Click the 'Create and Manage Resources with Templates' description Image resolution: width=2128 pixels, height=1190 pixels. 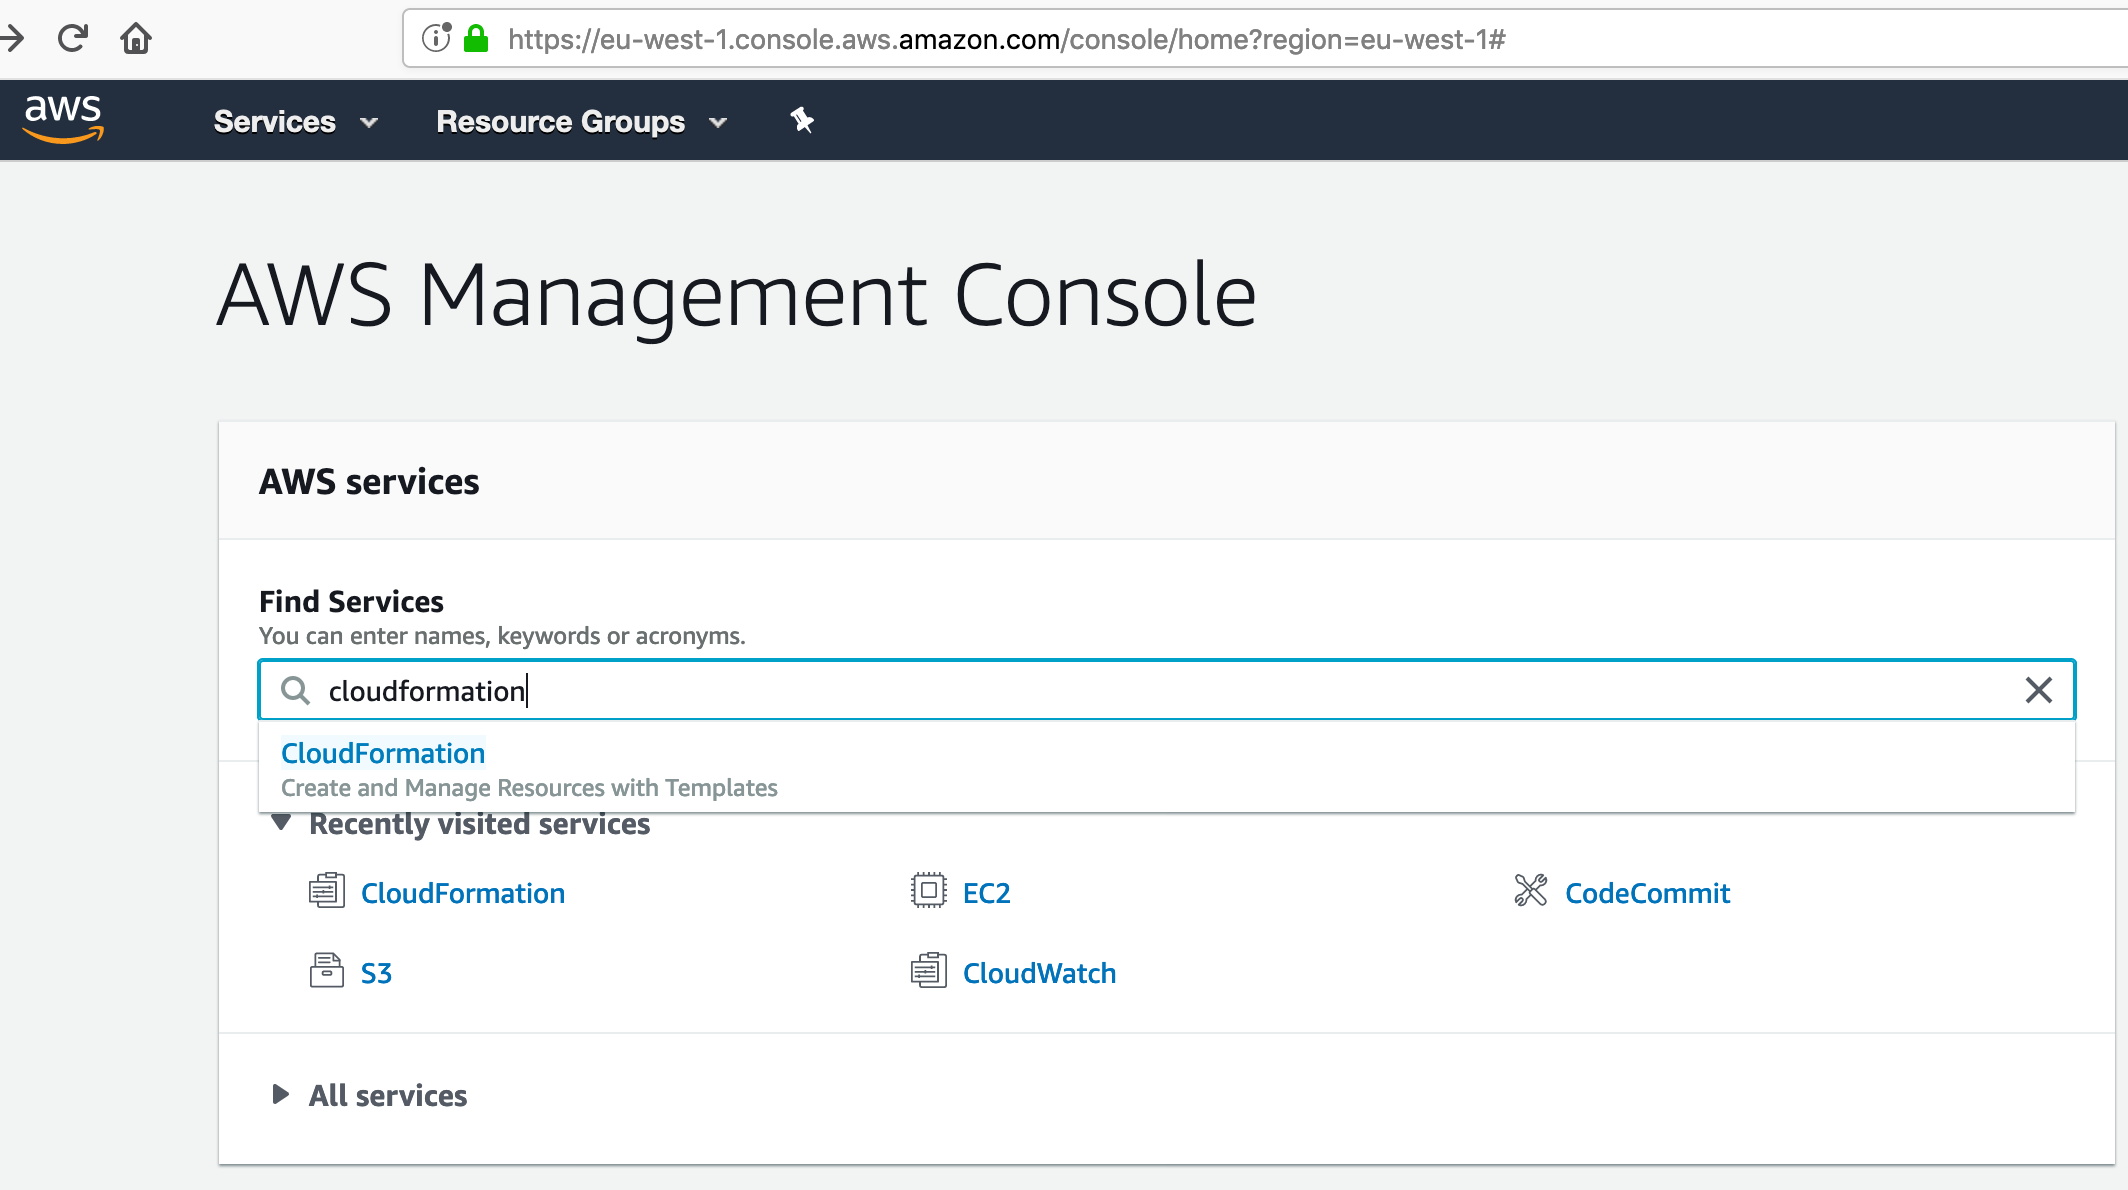click(529, 788)
